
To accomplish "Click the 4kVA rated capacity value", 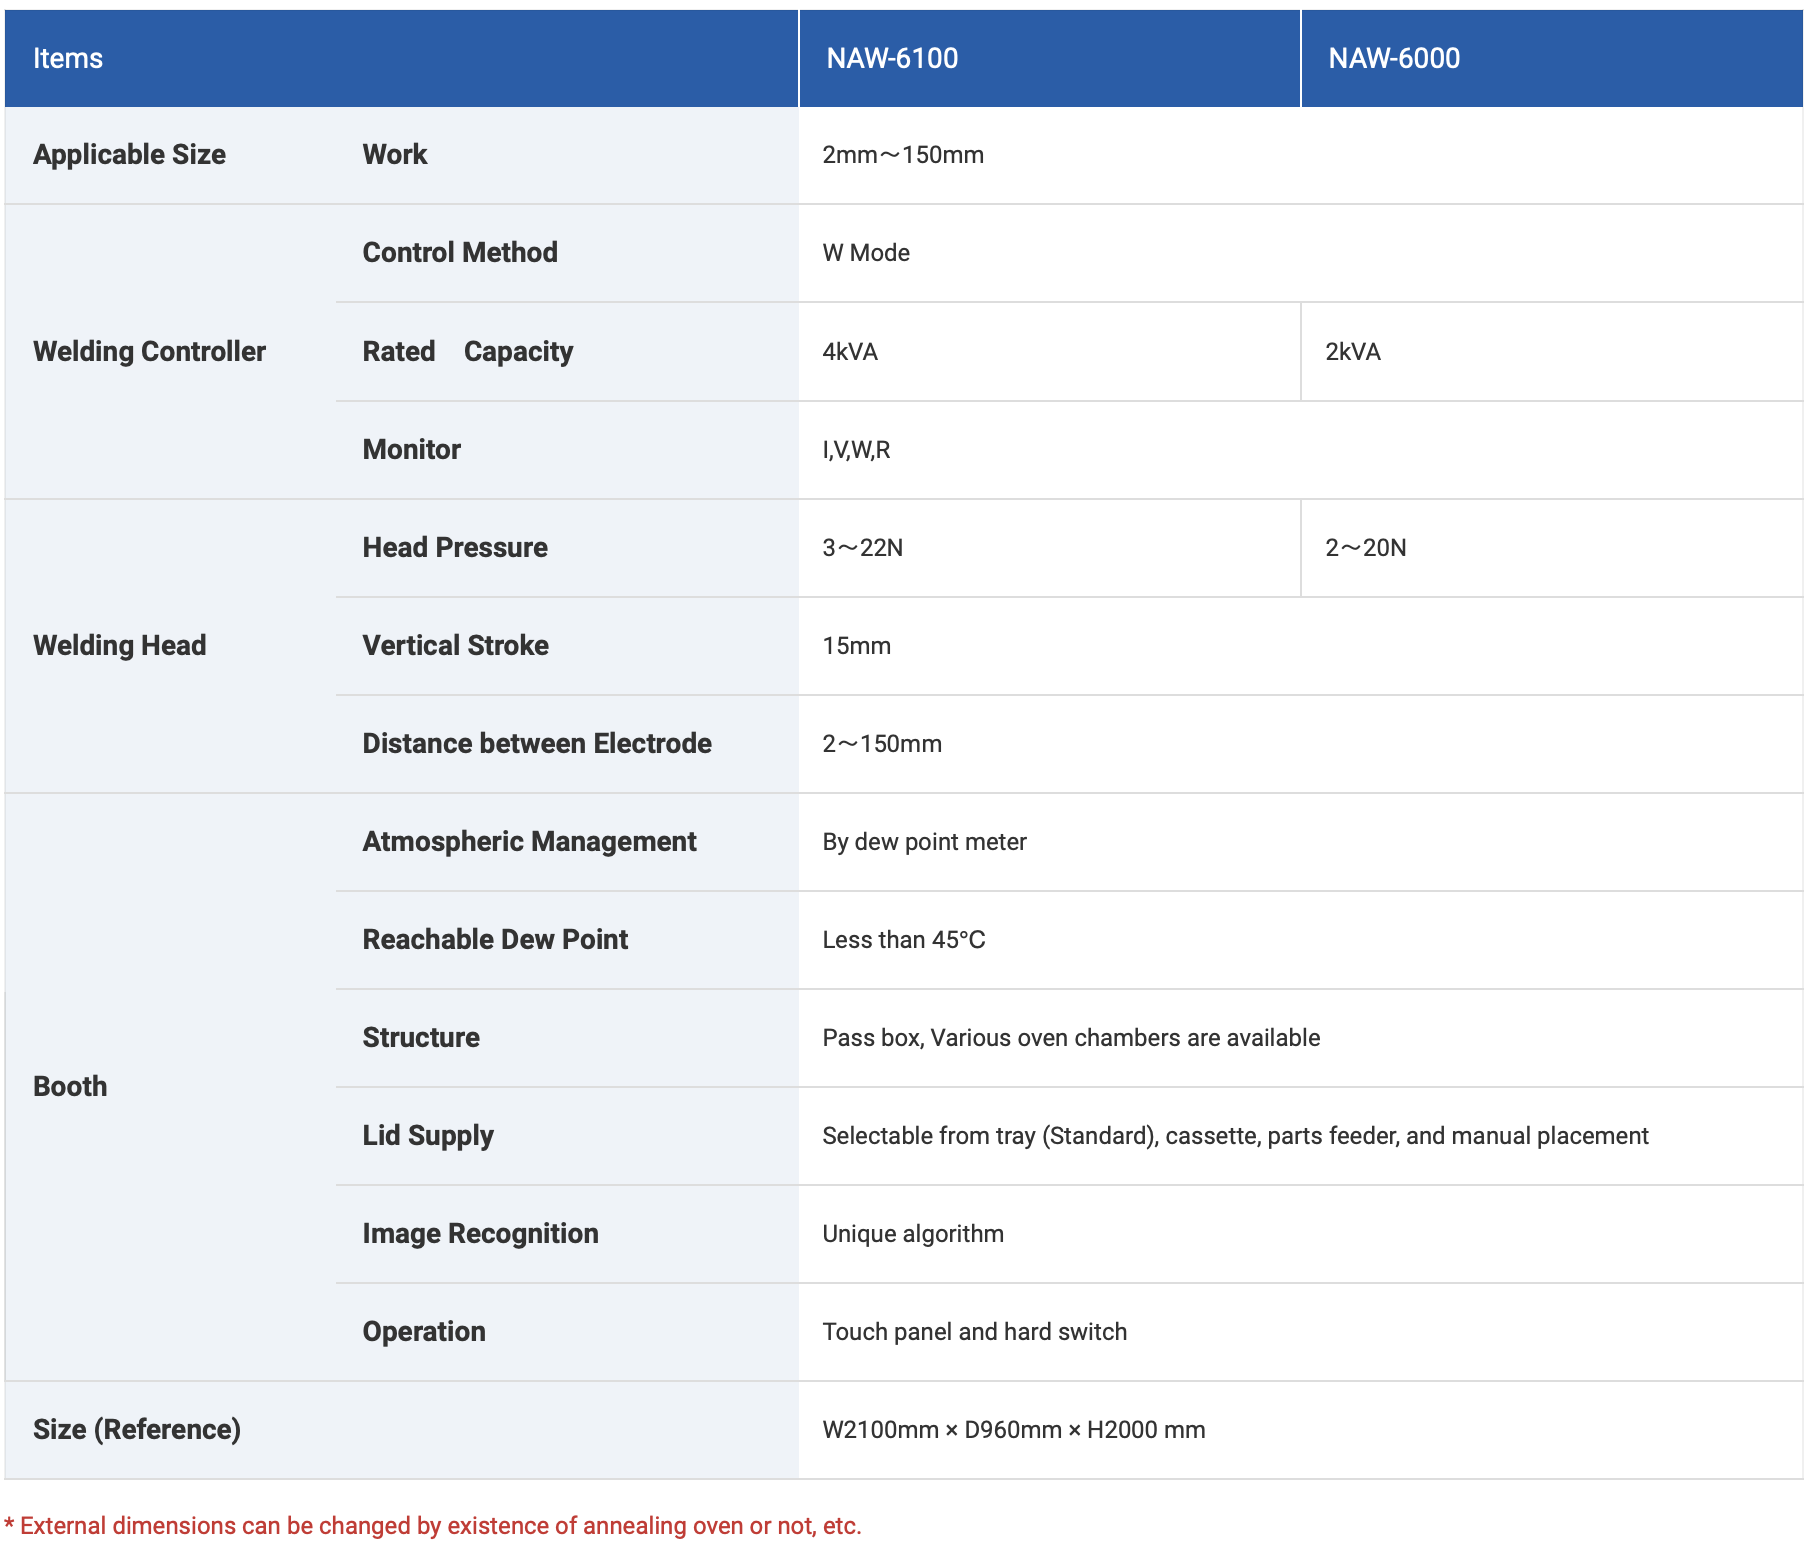I will pyautogui.click(x=850, y=352).
